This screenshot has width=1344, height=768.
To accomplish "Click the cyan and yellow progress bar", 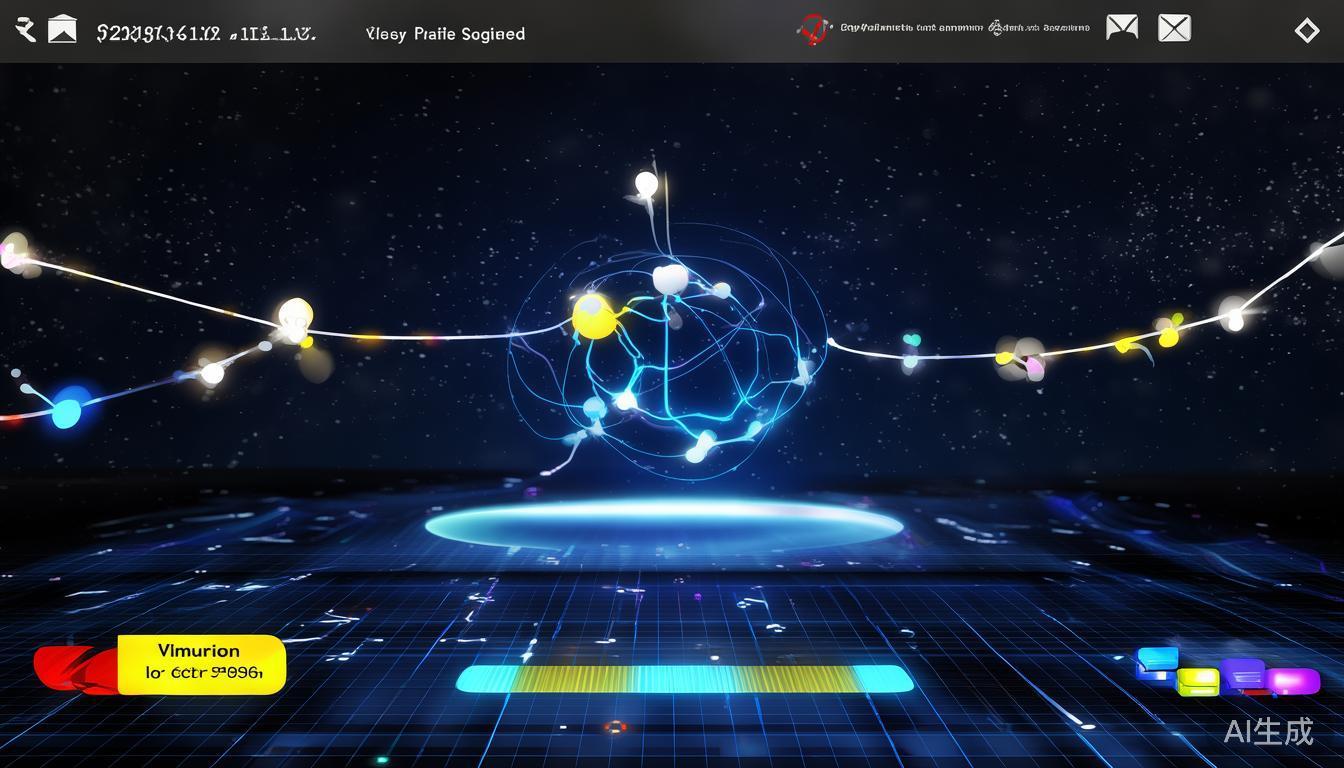I will 685,679.
